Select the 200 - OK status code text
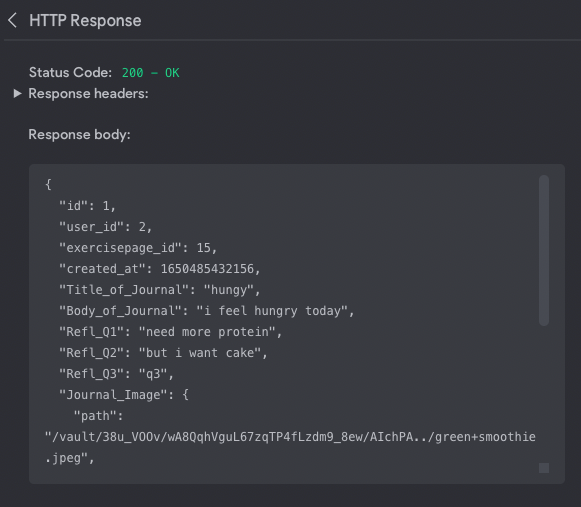This screenshot has width=581, height=507. click(x=150, y=73)
